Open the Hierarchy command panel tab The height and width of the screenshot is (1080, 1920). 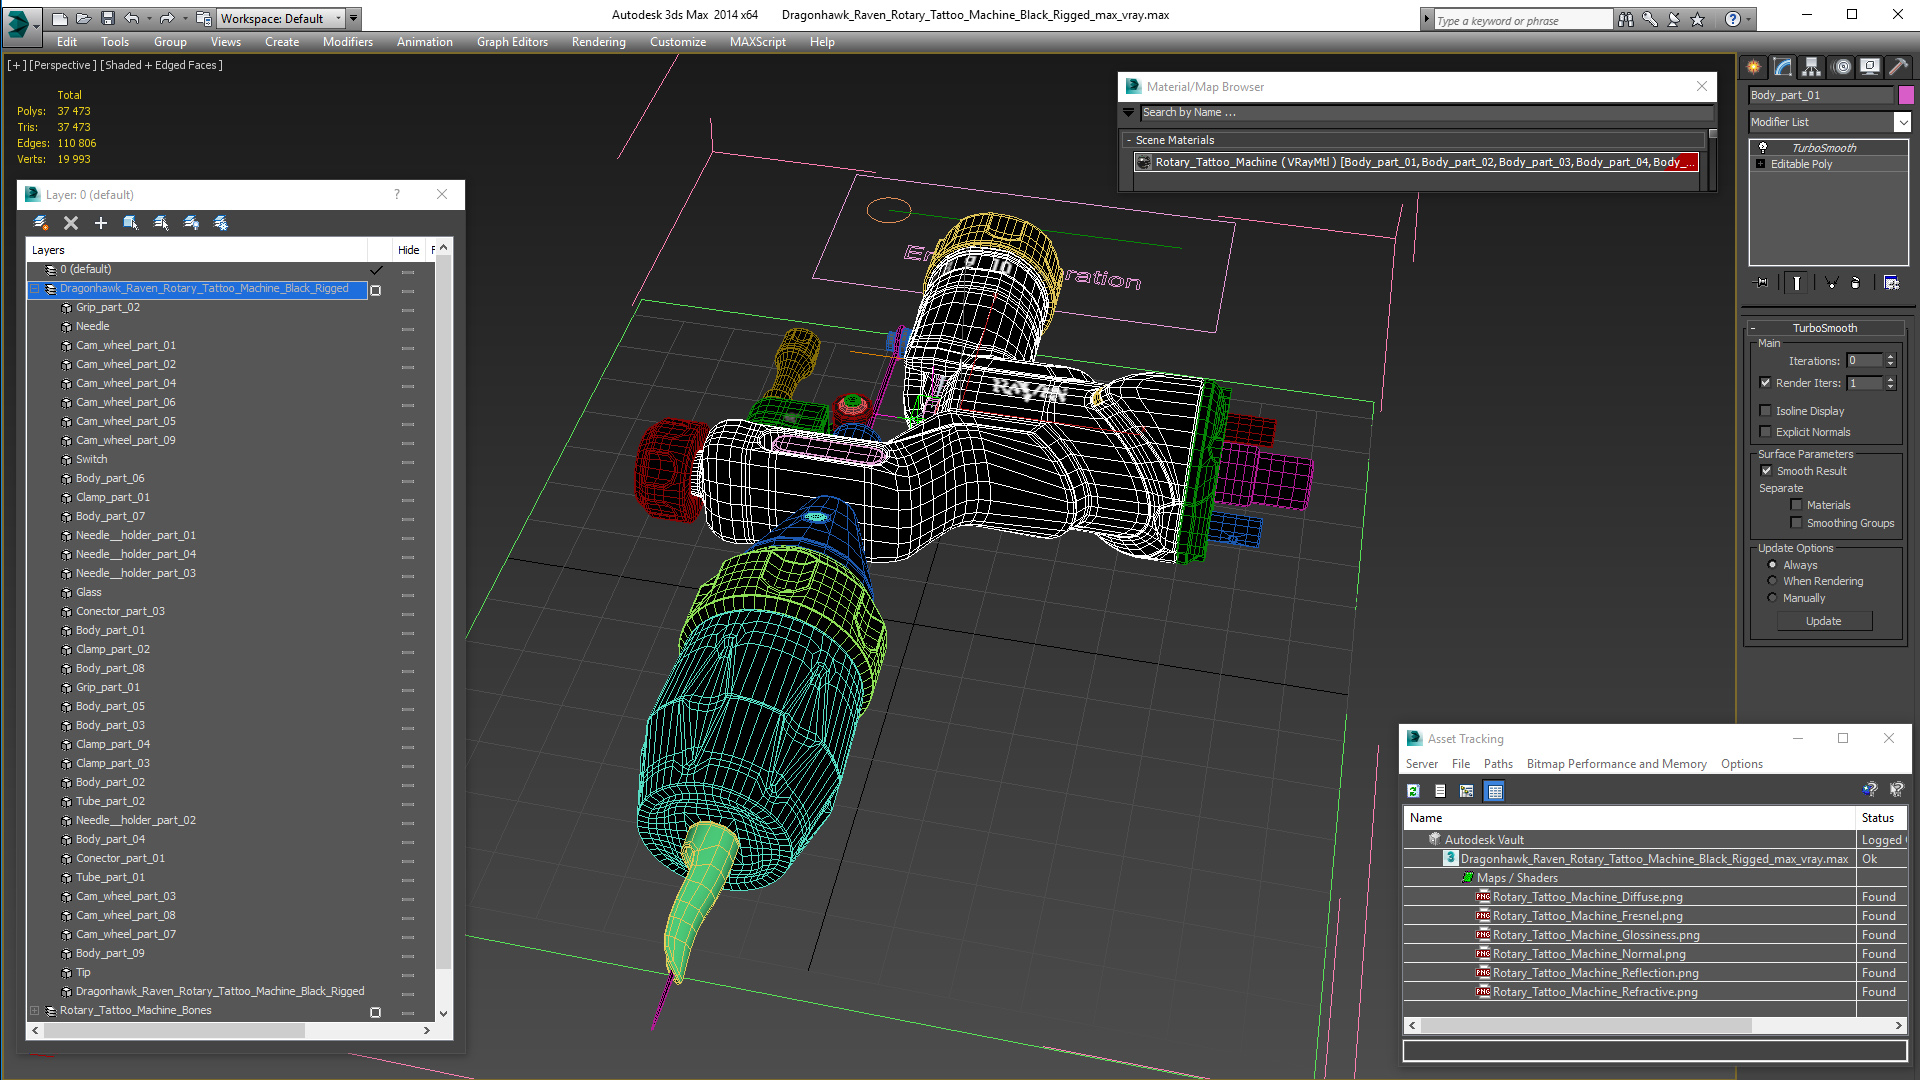point(1812,67)
